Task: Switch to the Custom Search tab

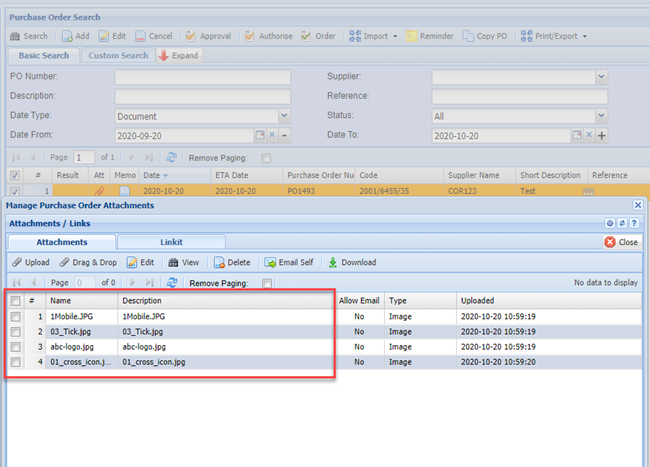Action: pos(117,56)
